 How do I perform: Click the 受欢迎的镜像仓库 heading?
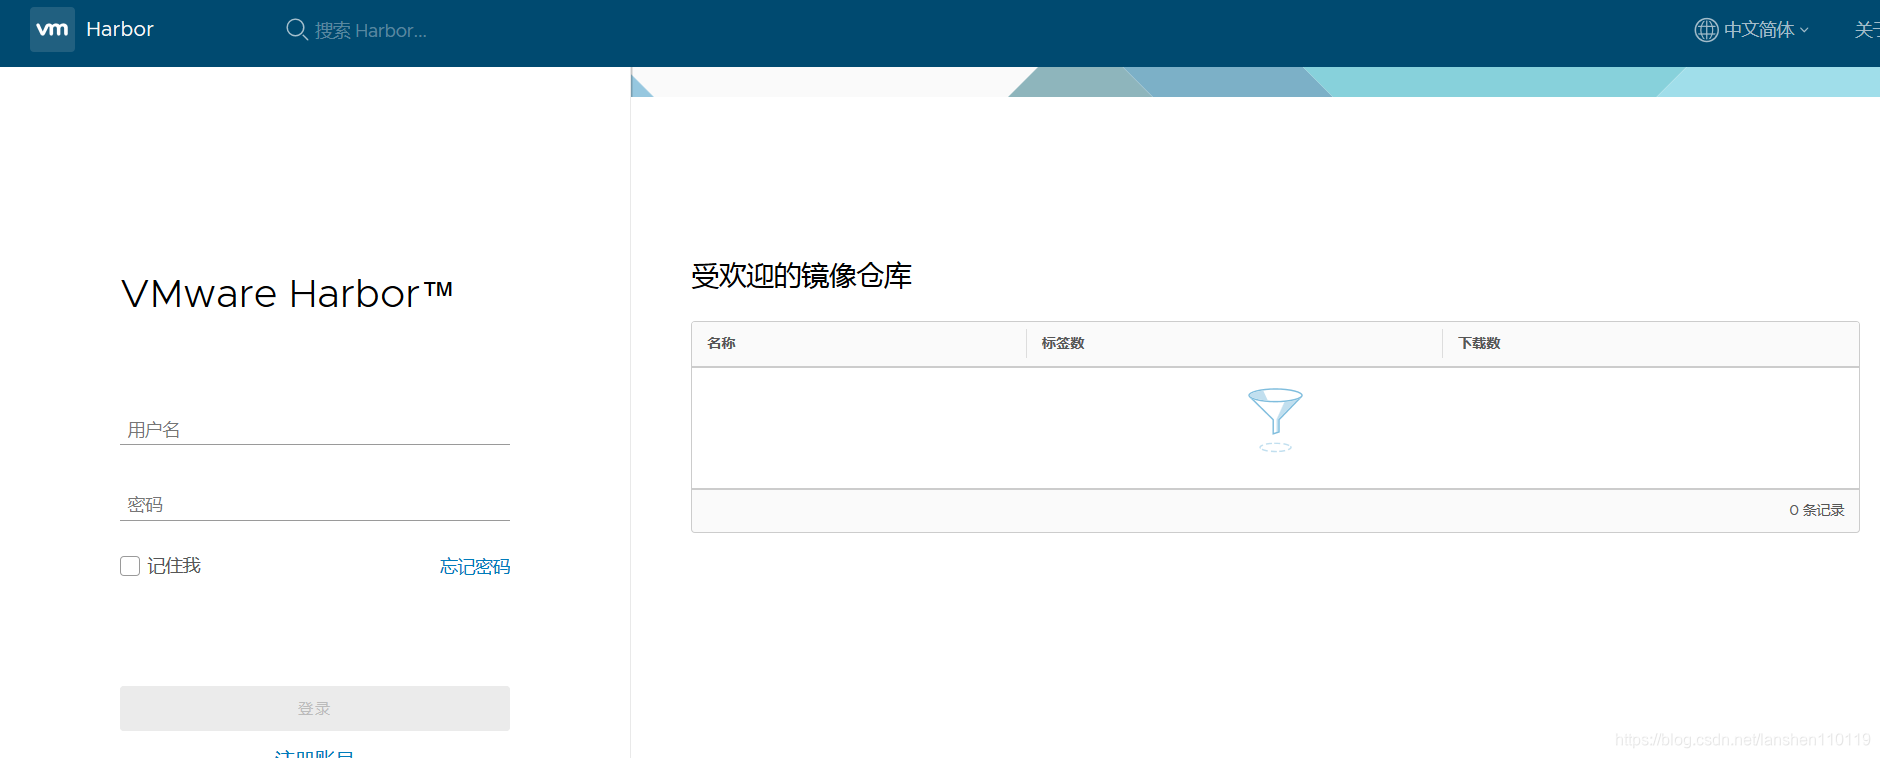coord(801,276)
